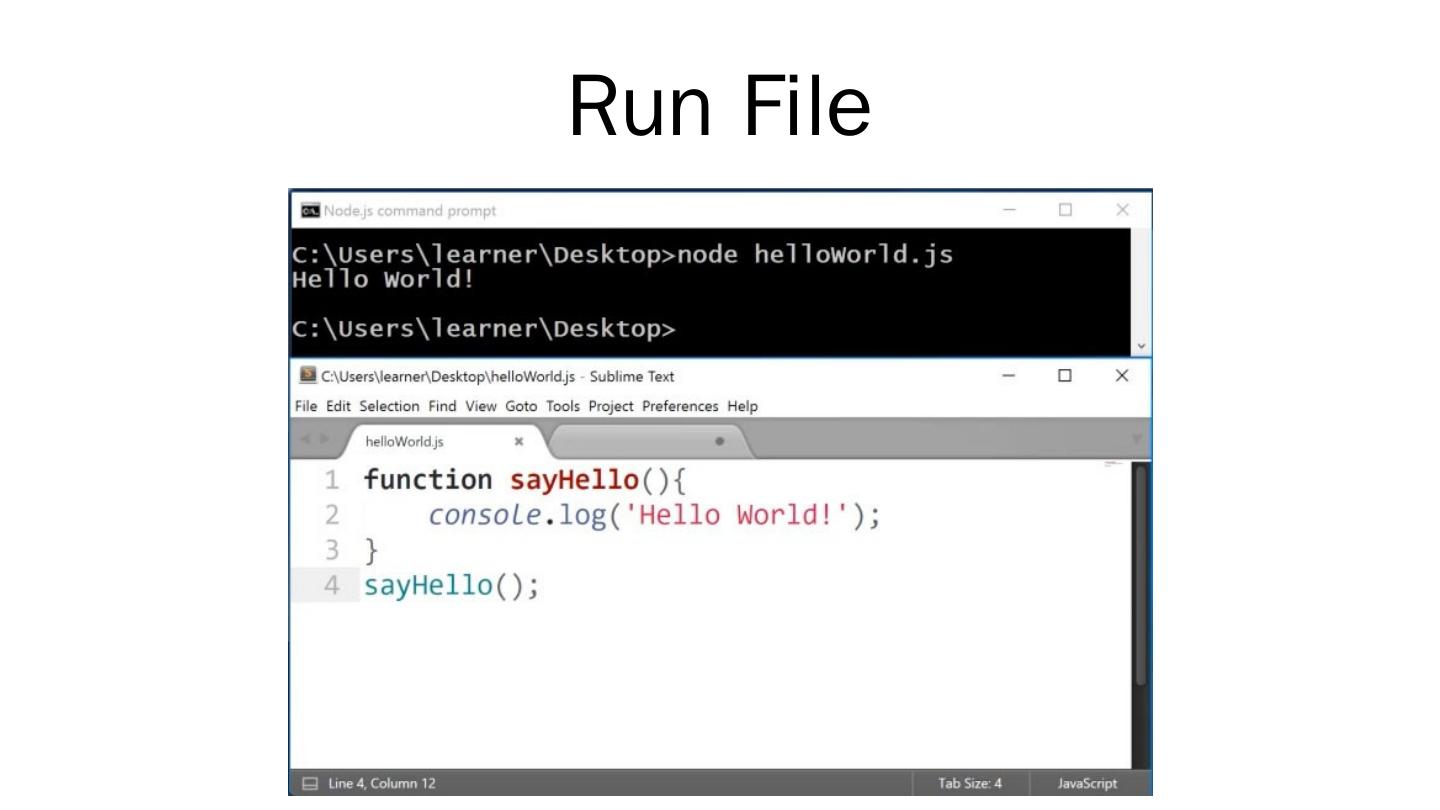
Task: Click the command prompt scrollbar down arrow
Action: [1141, 347]
